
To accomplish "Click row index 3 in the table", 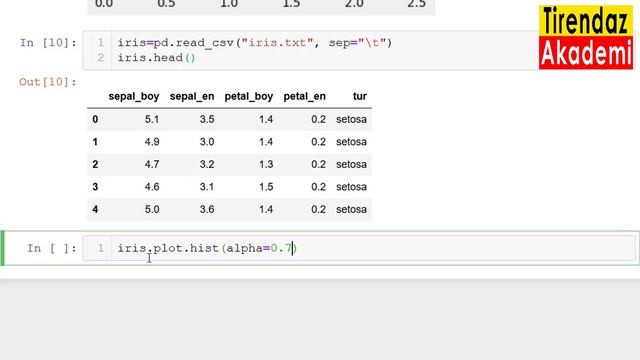I will coord(95,187).
